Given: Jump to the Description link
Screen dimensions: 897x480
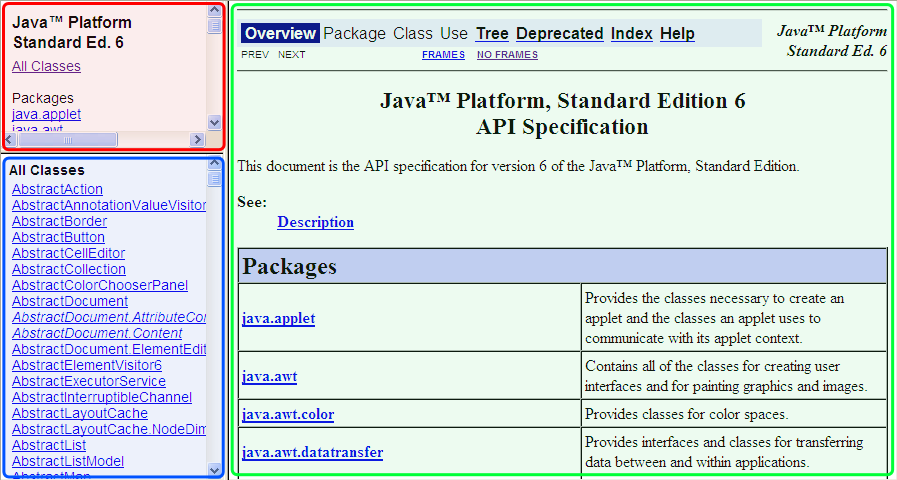Looking at the screenshot, I should tap(315, 222).
